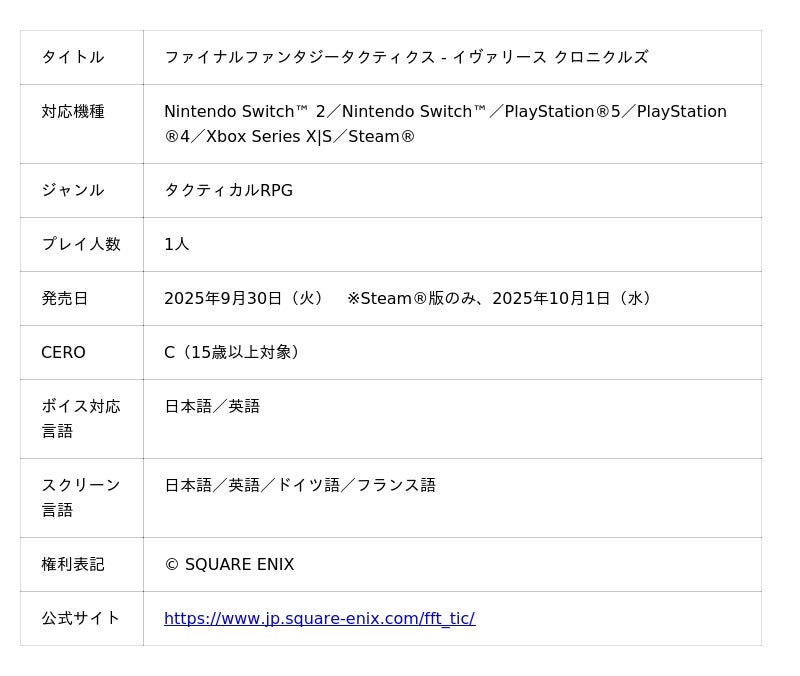Click the Nintendo Switch platforms list text

coord(445,123)
